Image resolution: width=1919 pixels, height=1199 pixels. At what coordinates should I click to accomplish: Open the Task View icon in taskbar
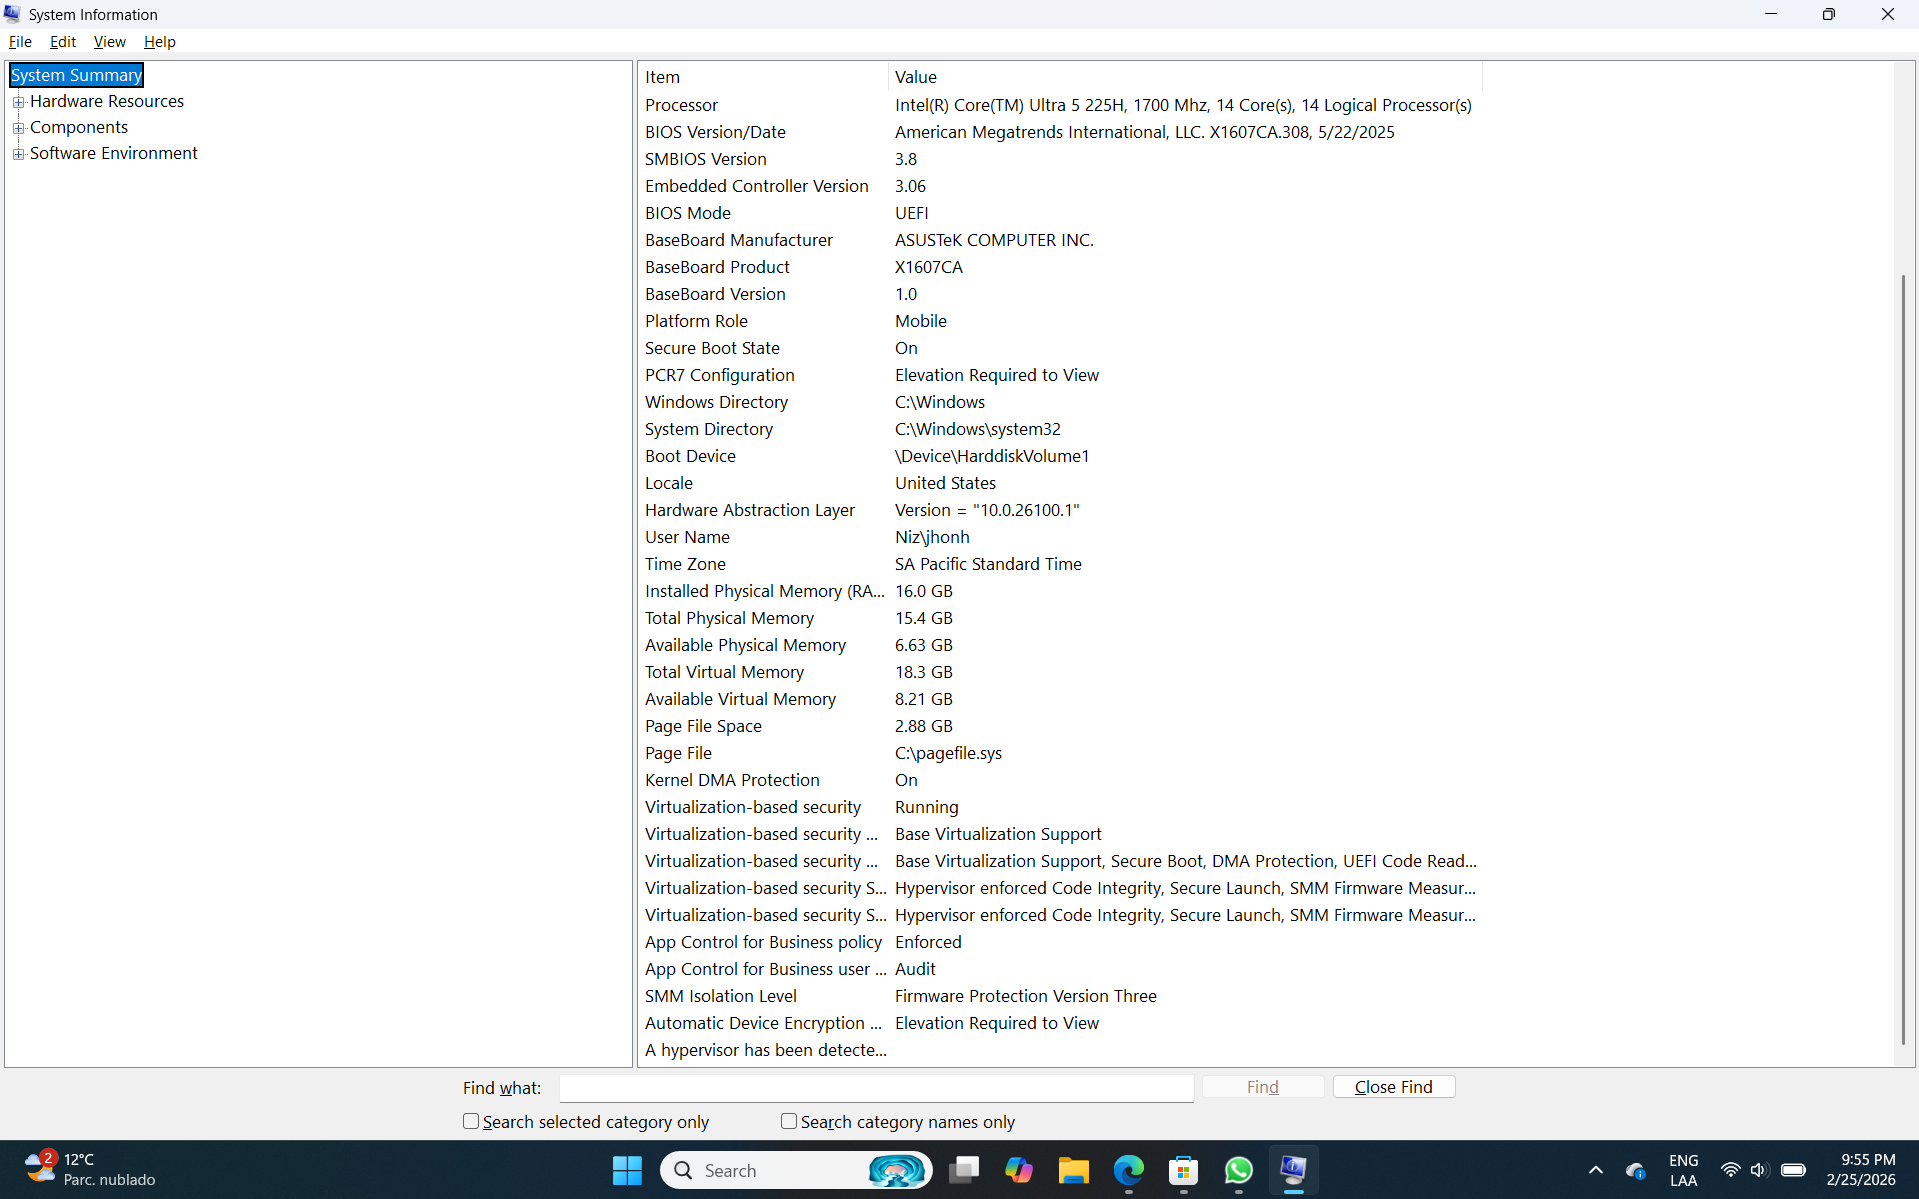(x=964, y=1170)
